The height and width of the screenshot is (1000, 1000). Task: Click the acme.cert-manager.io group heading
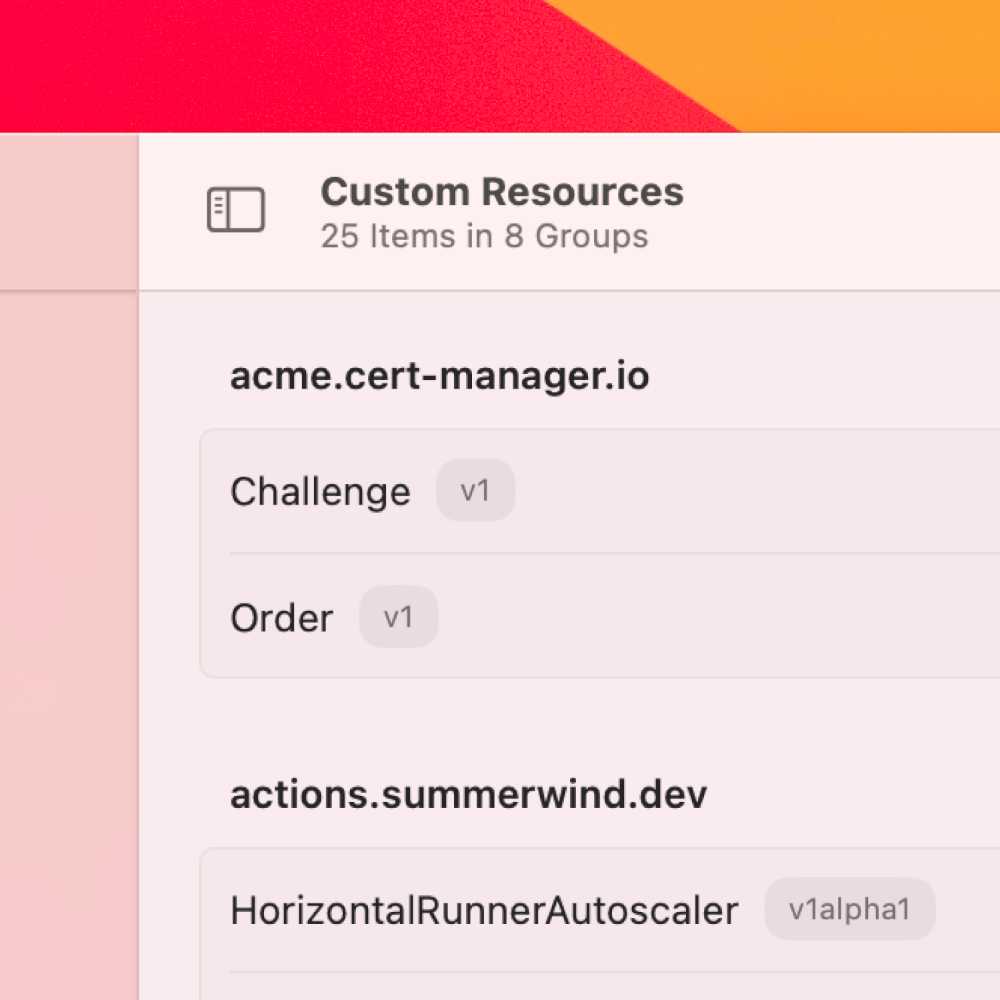click(x=440, y=376)
